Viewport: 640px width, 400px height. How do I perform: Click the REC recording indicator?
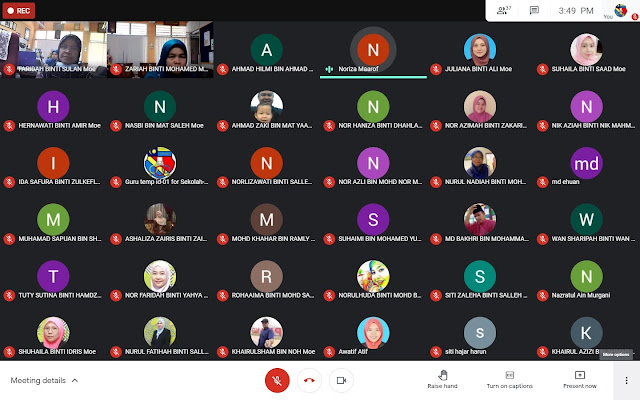pos(19,11)
